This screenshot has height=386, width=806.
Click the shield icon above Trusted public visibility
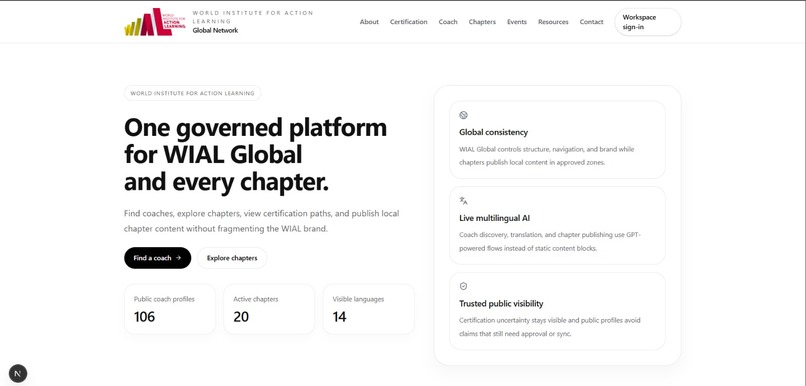463,286
